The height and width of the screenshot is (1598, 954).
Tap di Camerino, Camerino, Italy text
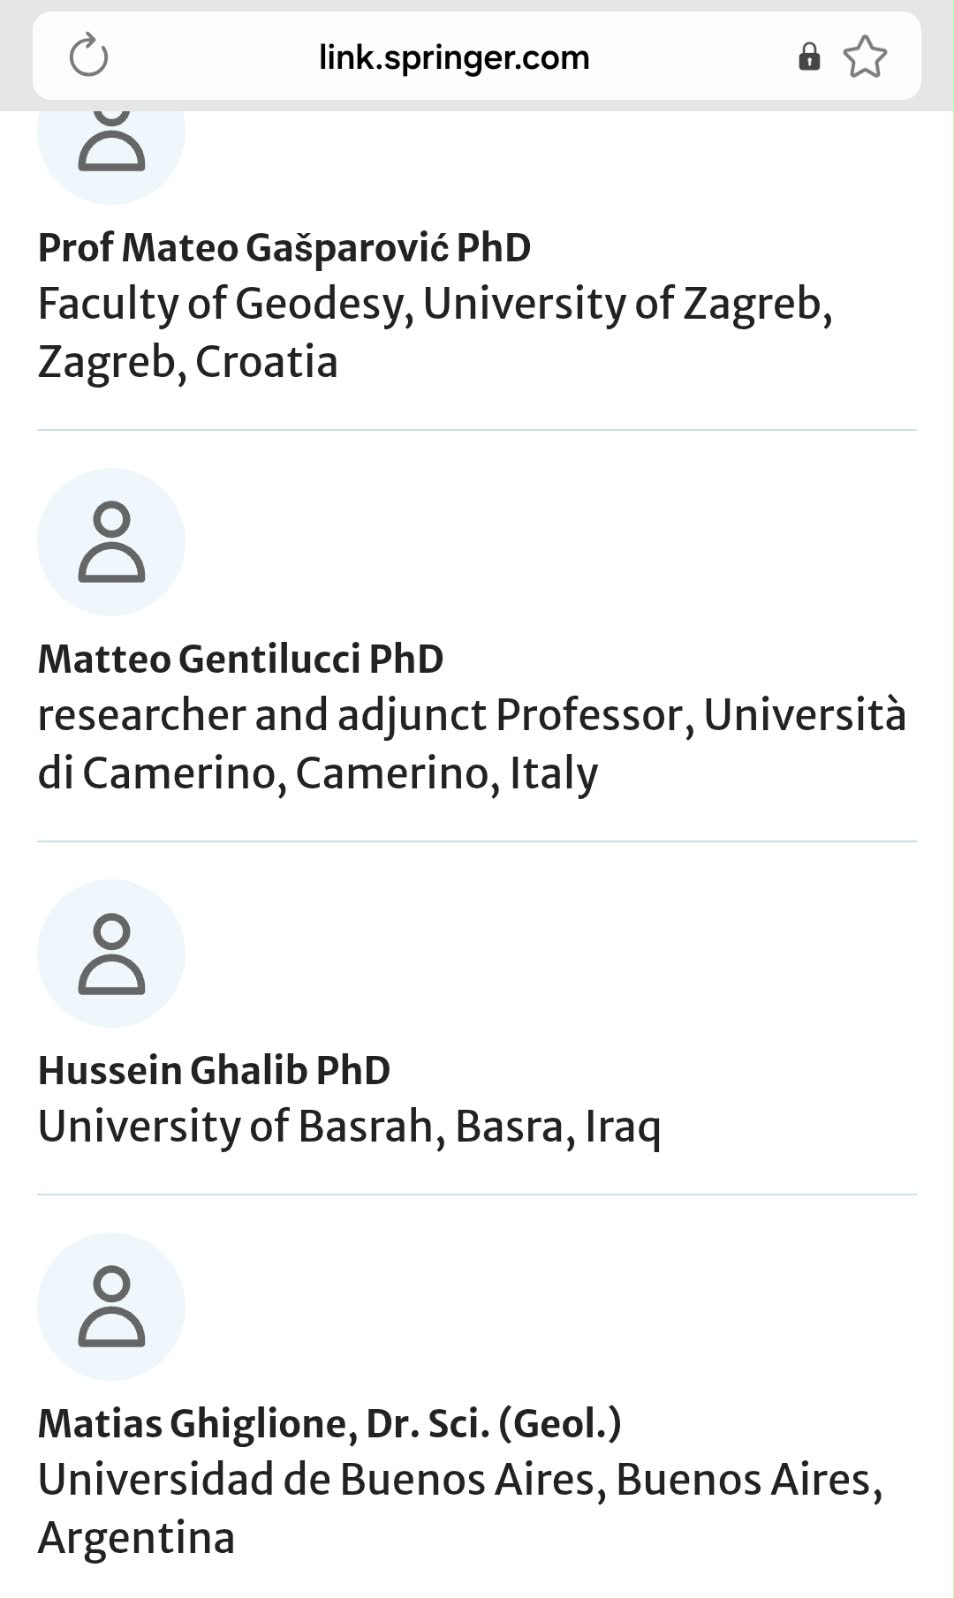(318, 774)
